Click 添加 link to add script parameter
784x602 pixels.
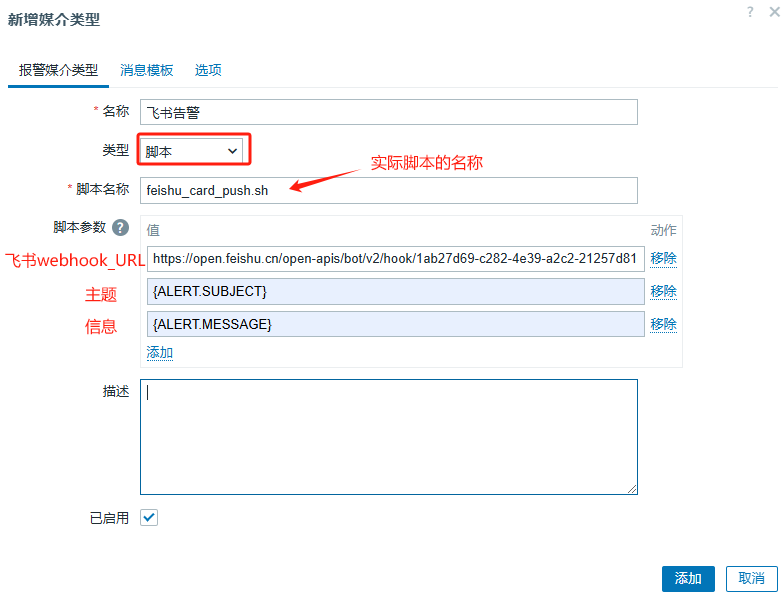click(160, 352)
